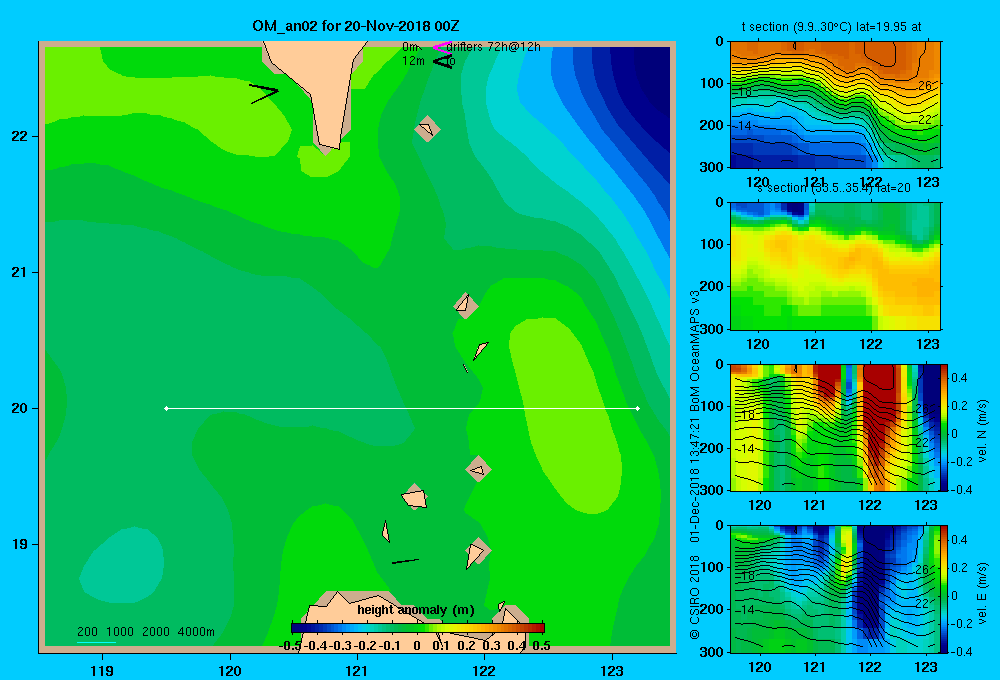Viewport: 1000px width, 680px height.
Task: Click the '0.4' tick on the vel. N scale
Action: [959, 378]
